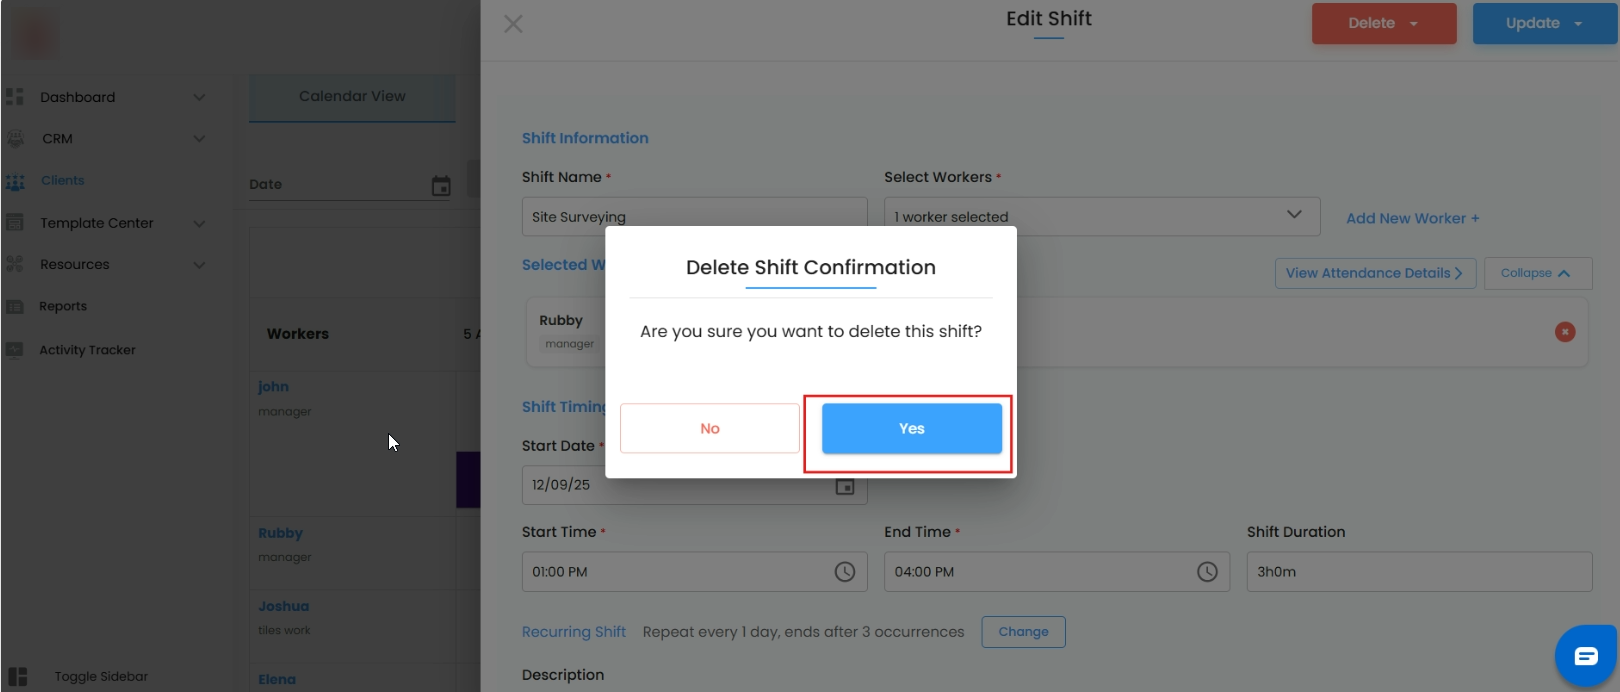Open the Start Date calendar picker icon
The image size is (1620, 692).
(845, 486)
